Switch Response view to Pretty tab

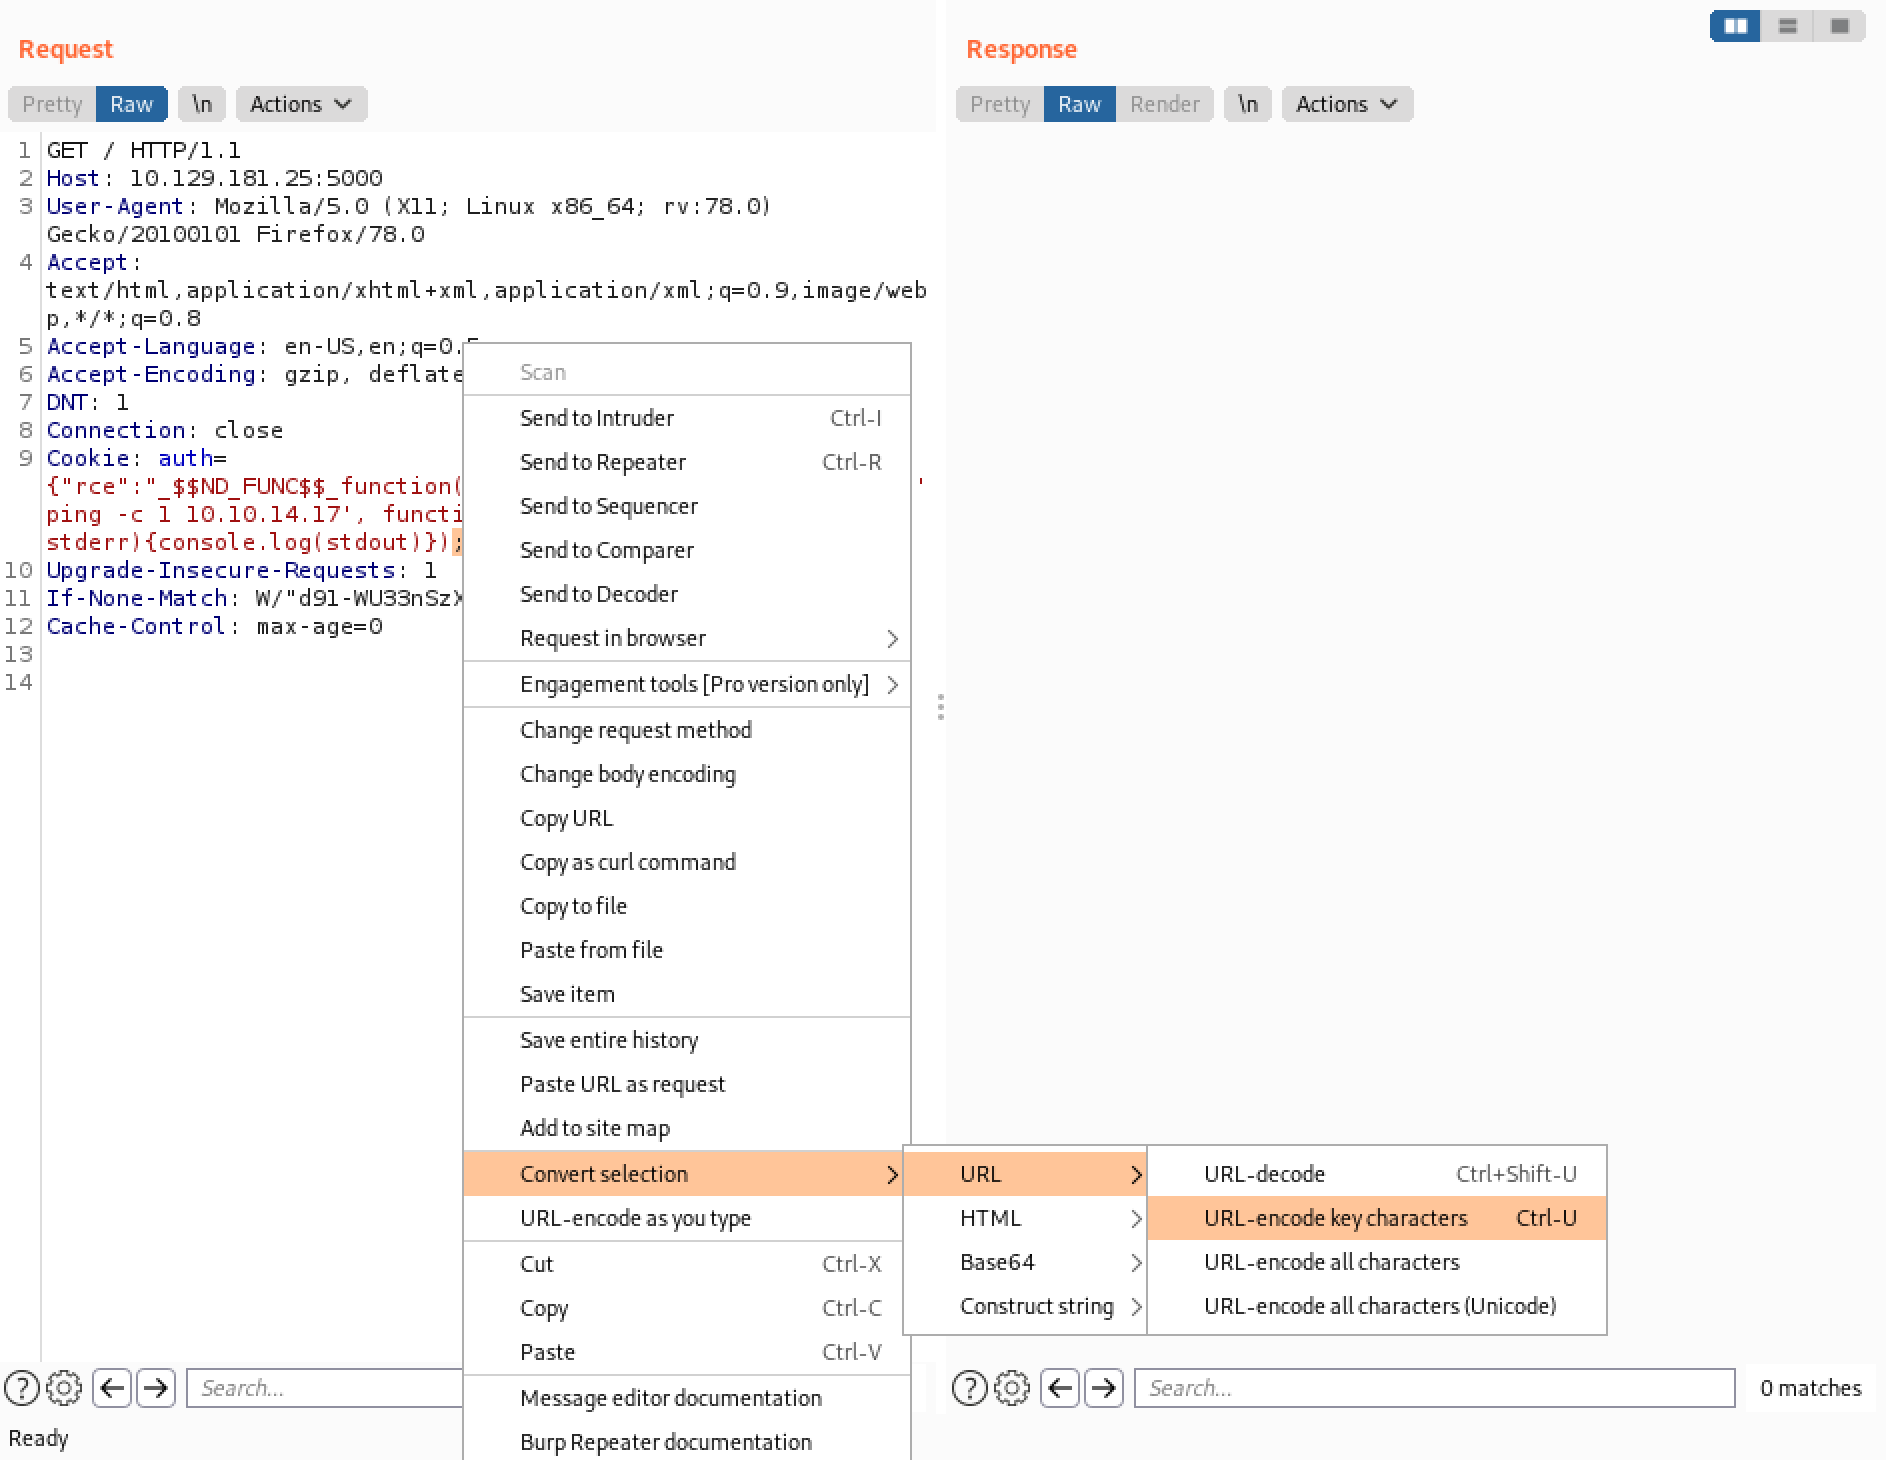pyautogui.click(x=1000, y=104)
